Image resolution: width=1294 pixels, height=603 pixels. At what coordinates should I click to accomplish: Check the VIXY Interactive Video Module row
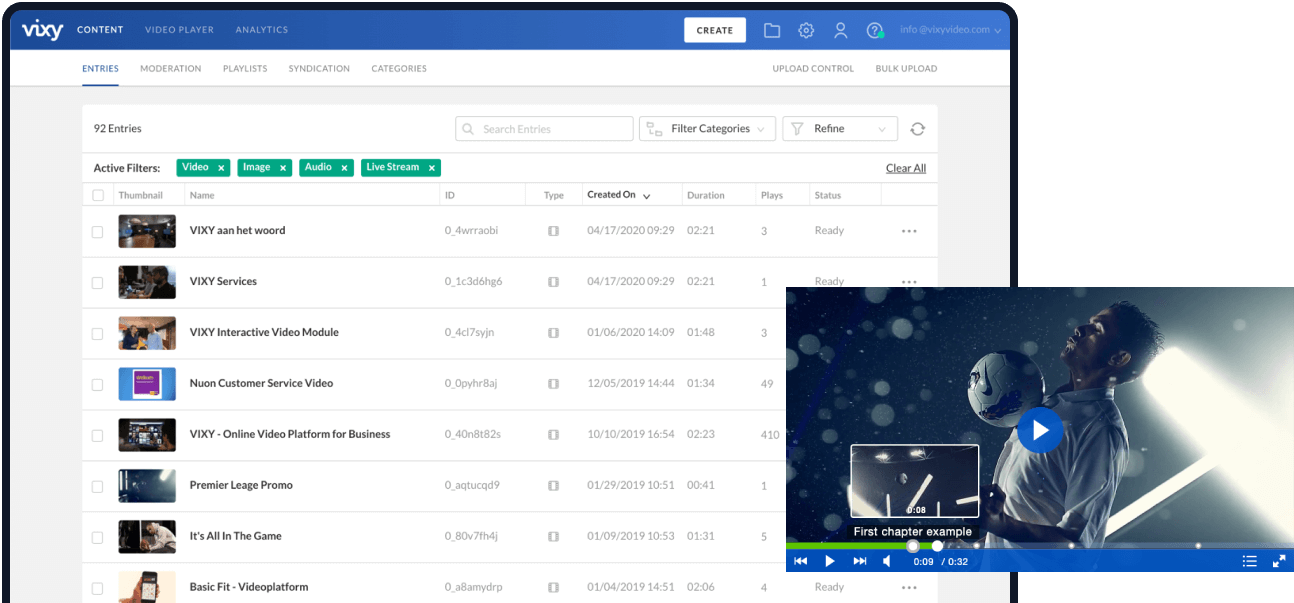[98, 334]
